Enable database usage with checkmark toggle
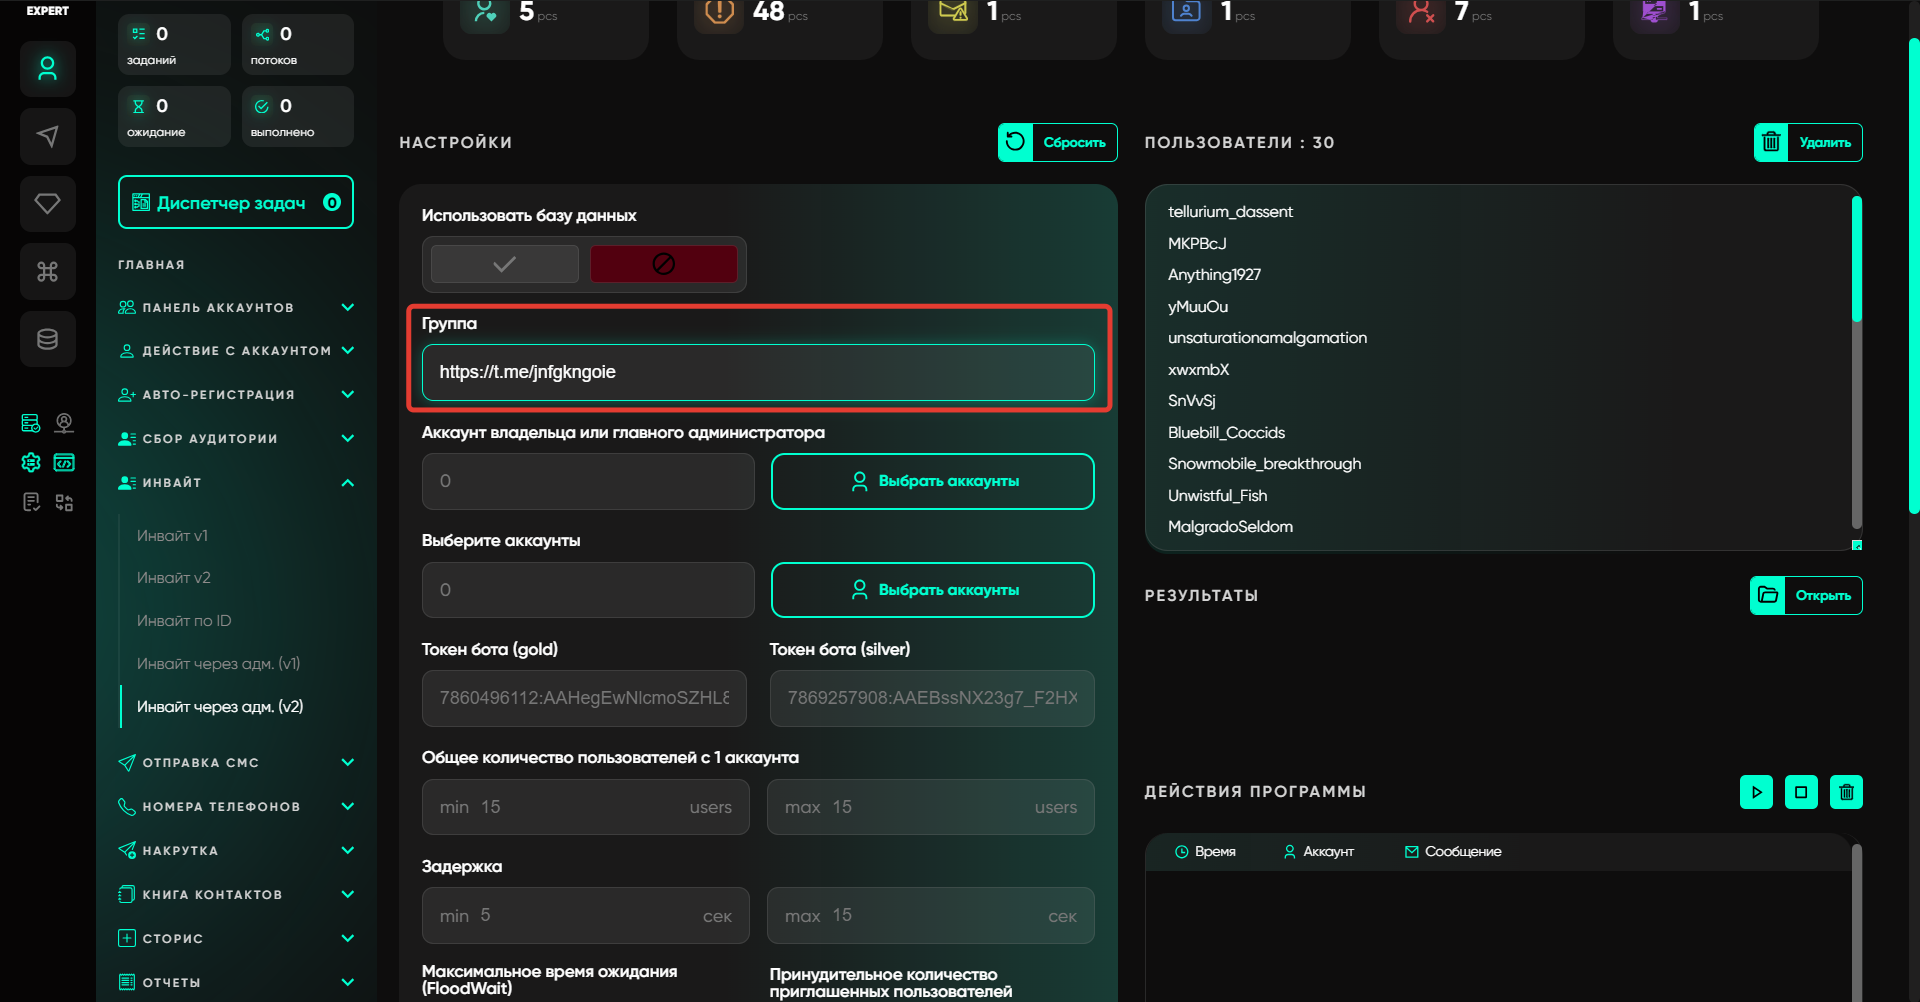The image size is (1920, 1002). [x=505, y=264]
